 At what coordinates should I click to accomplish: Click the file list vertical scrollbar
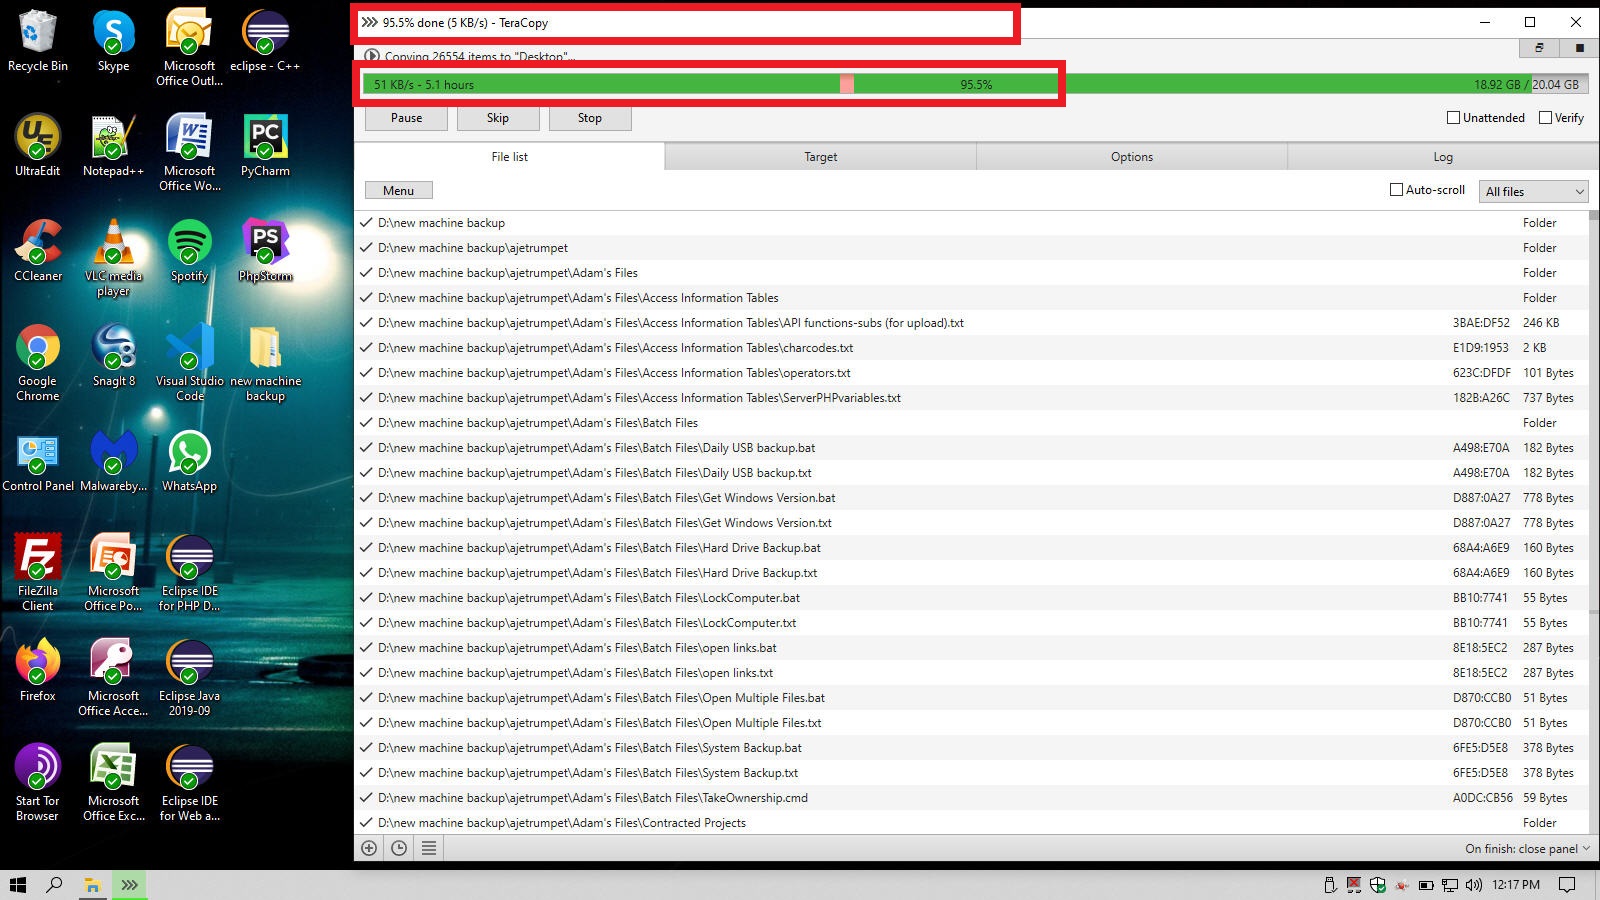[x=1594, y=522]
